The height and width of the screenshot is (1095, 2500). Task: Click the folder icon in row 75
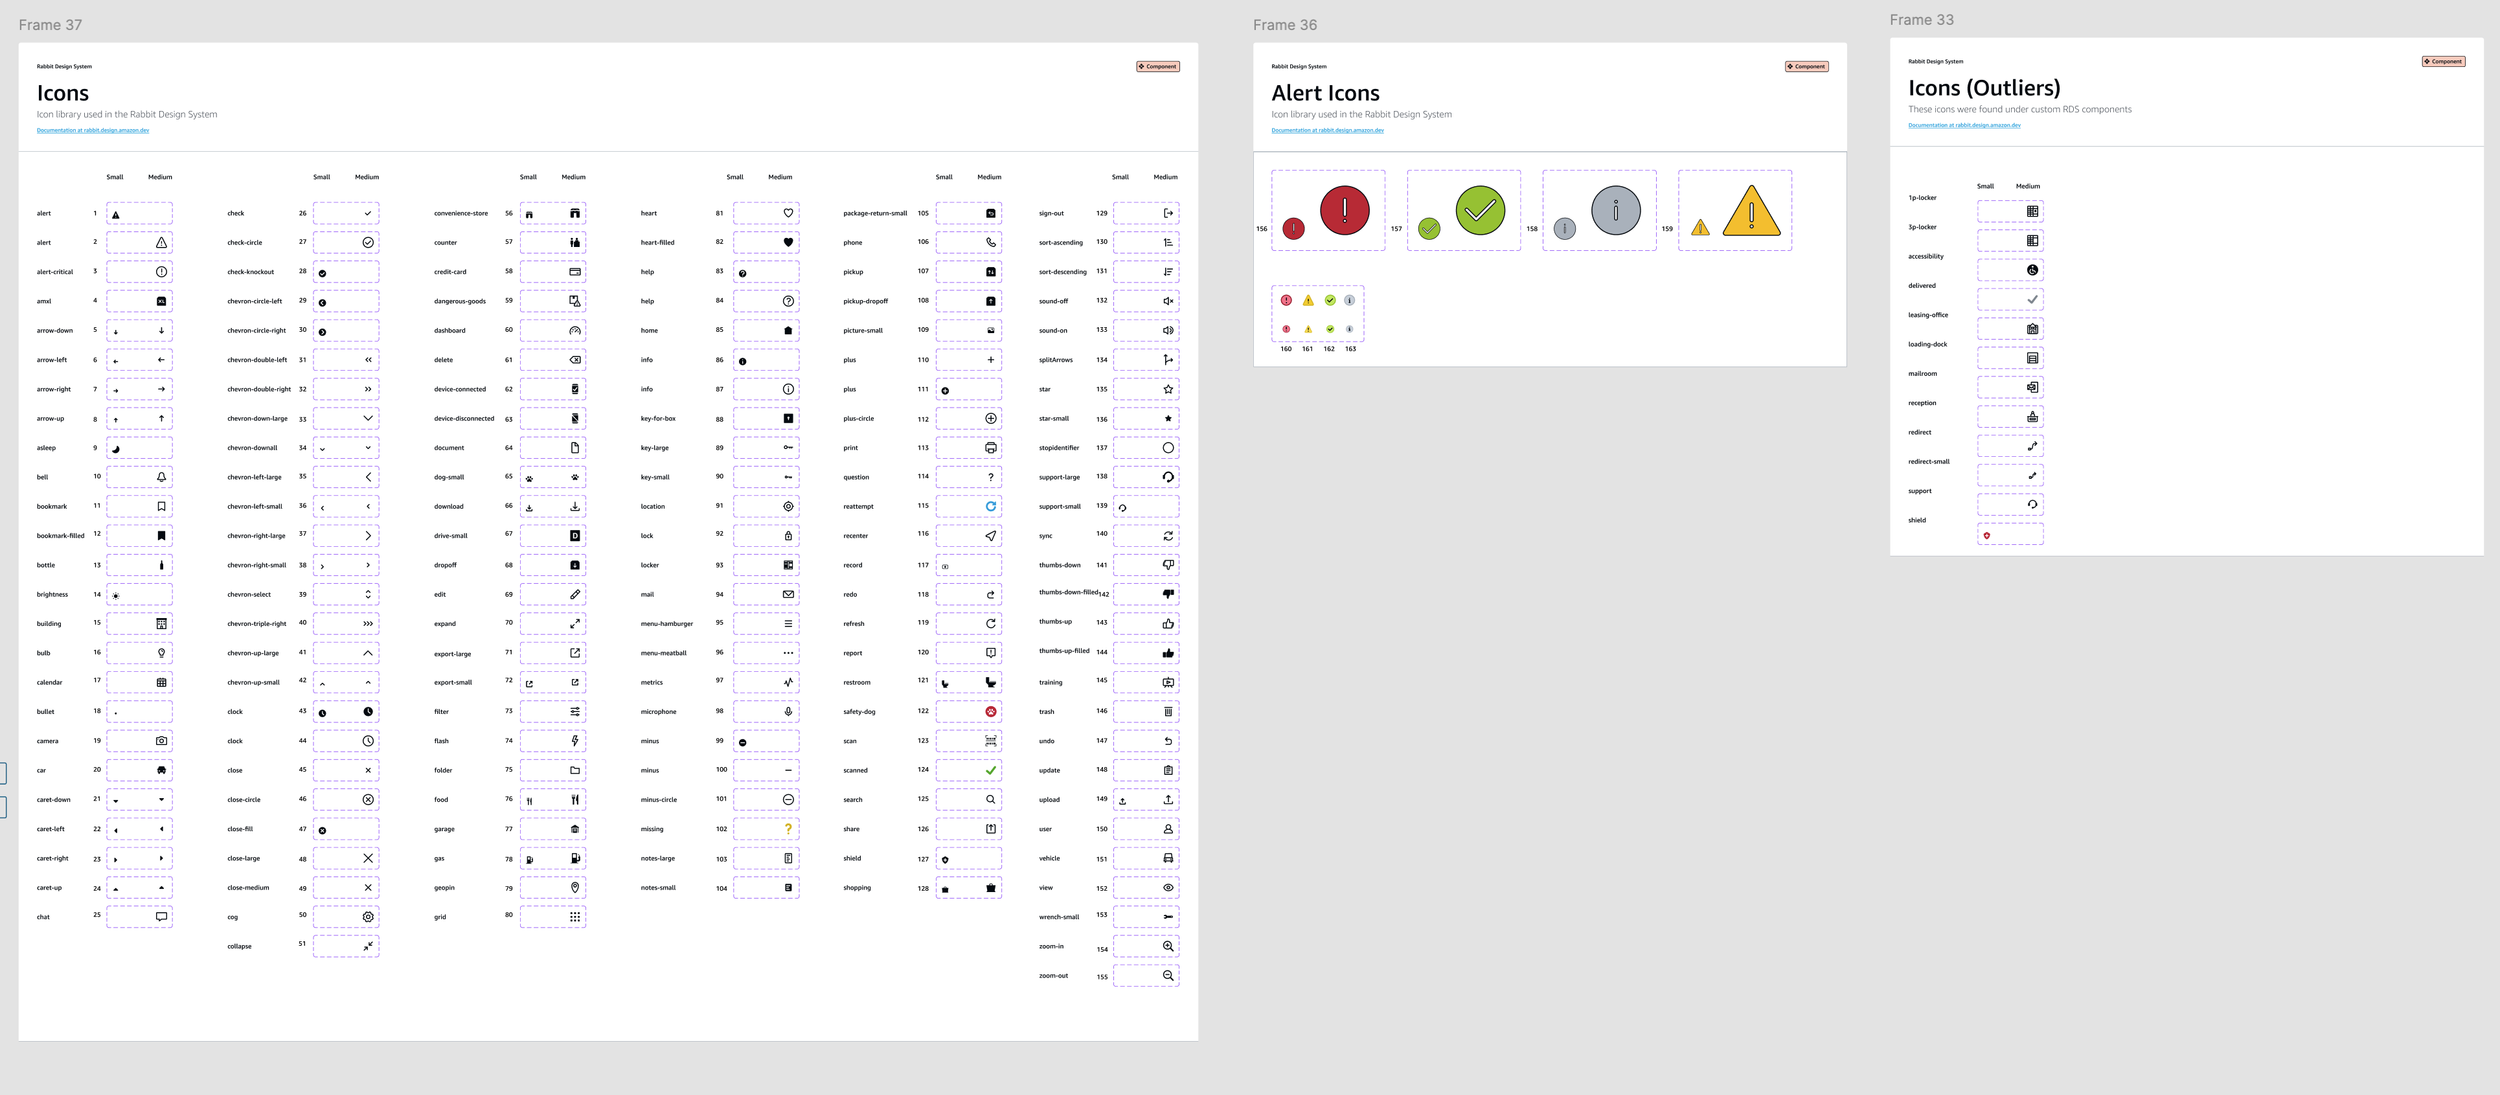(575, 770)
